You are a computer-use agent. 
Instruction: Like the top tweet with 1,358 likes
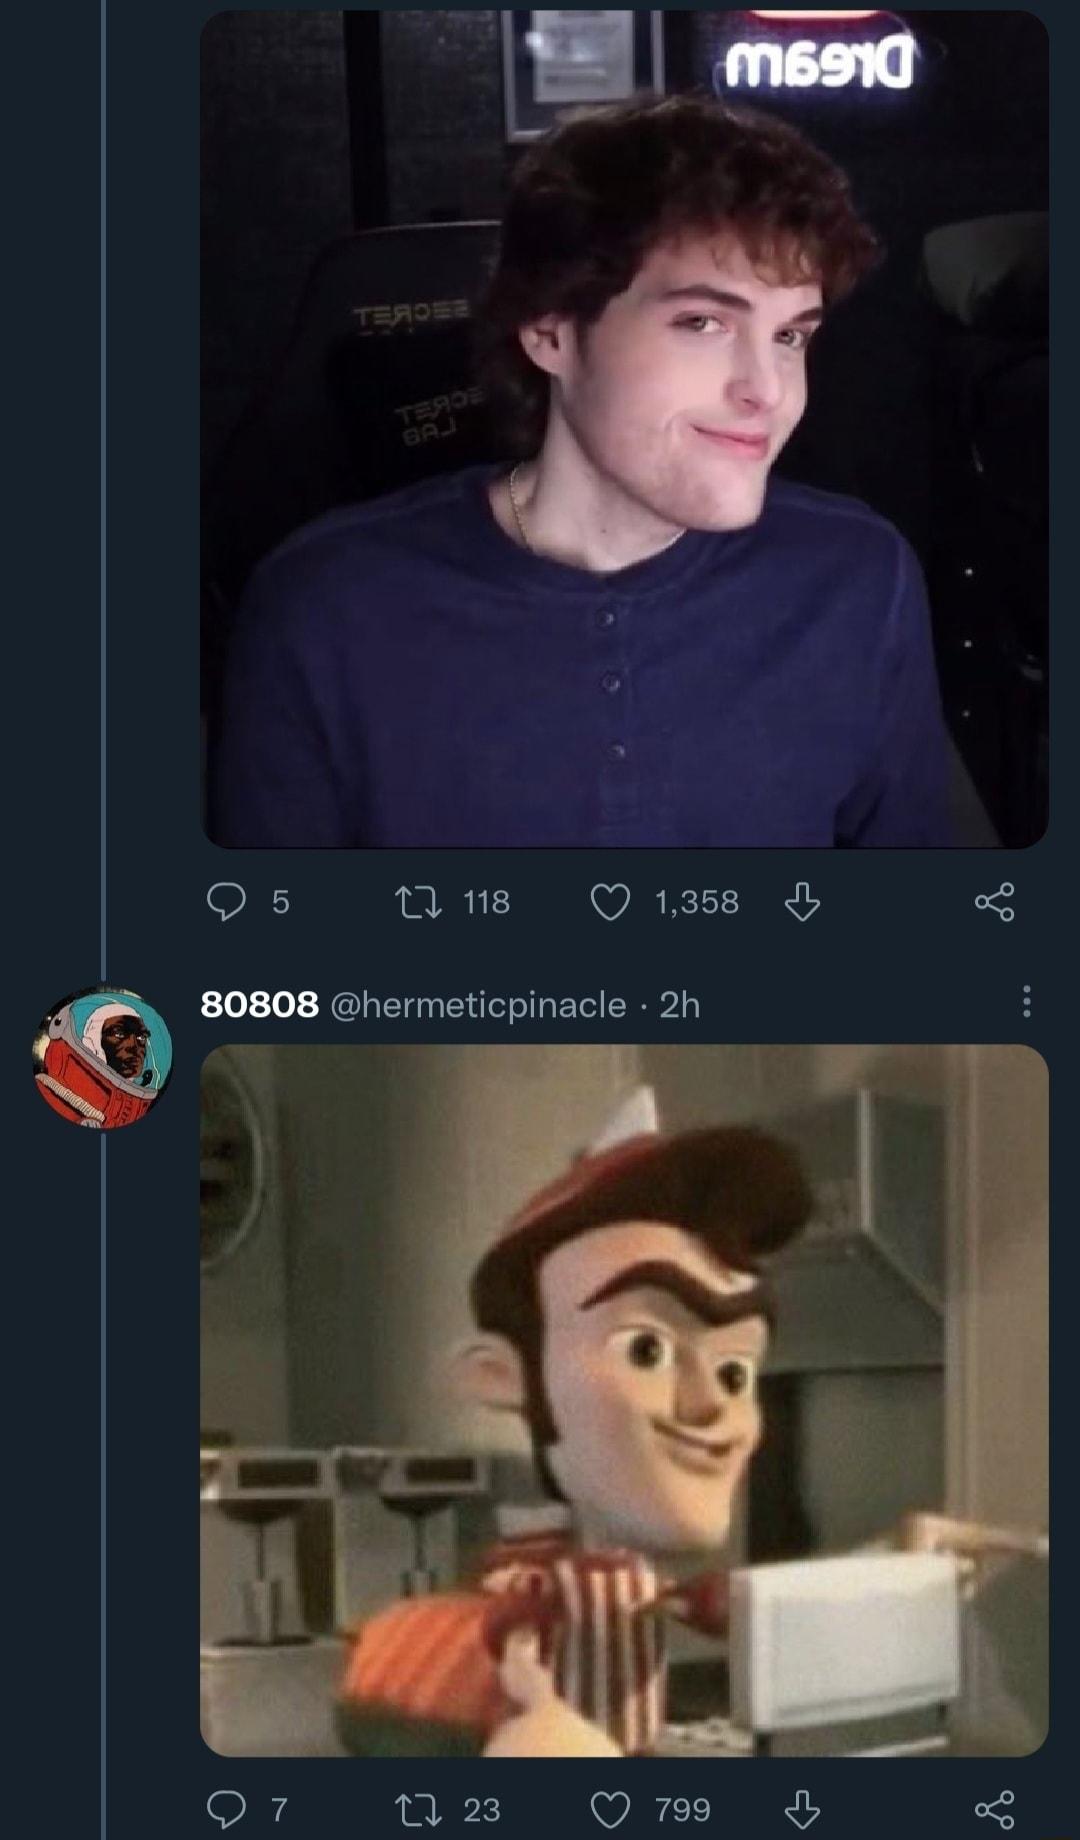[610, 902]
